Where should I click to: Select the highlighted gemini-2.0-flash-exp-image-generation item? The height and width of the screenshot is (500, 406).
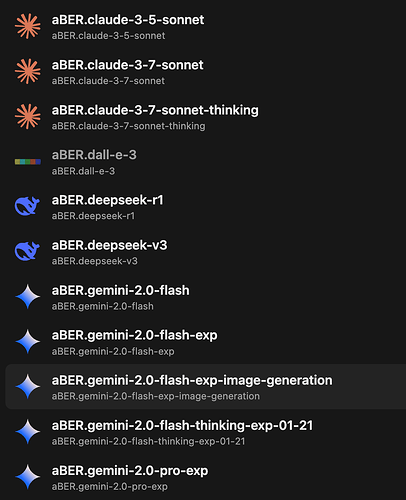click(x=206, y=387)
